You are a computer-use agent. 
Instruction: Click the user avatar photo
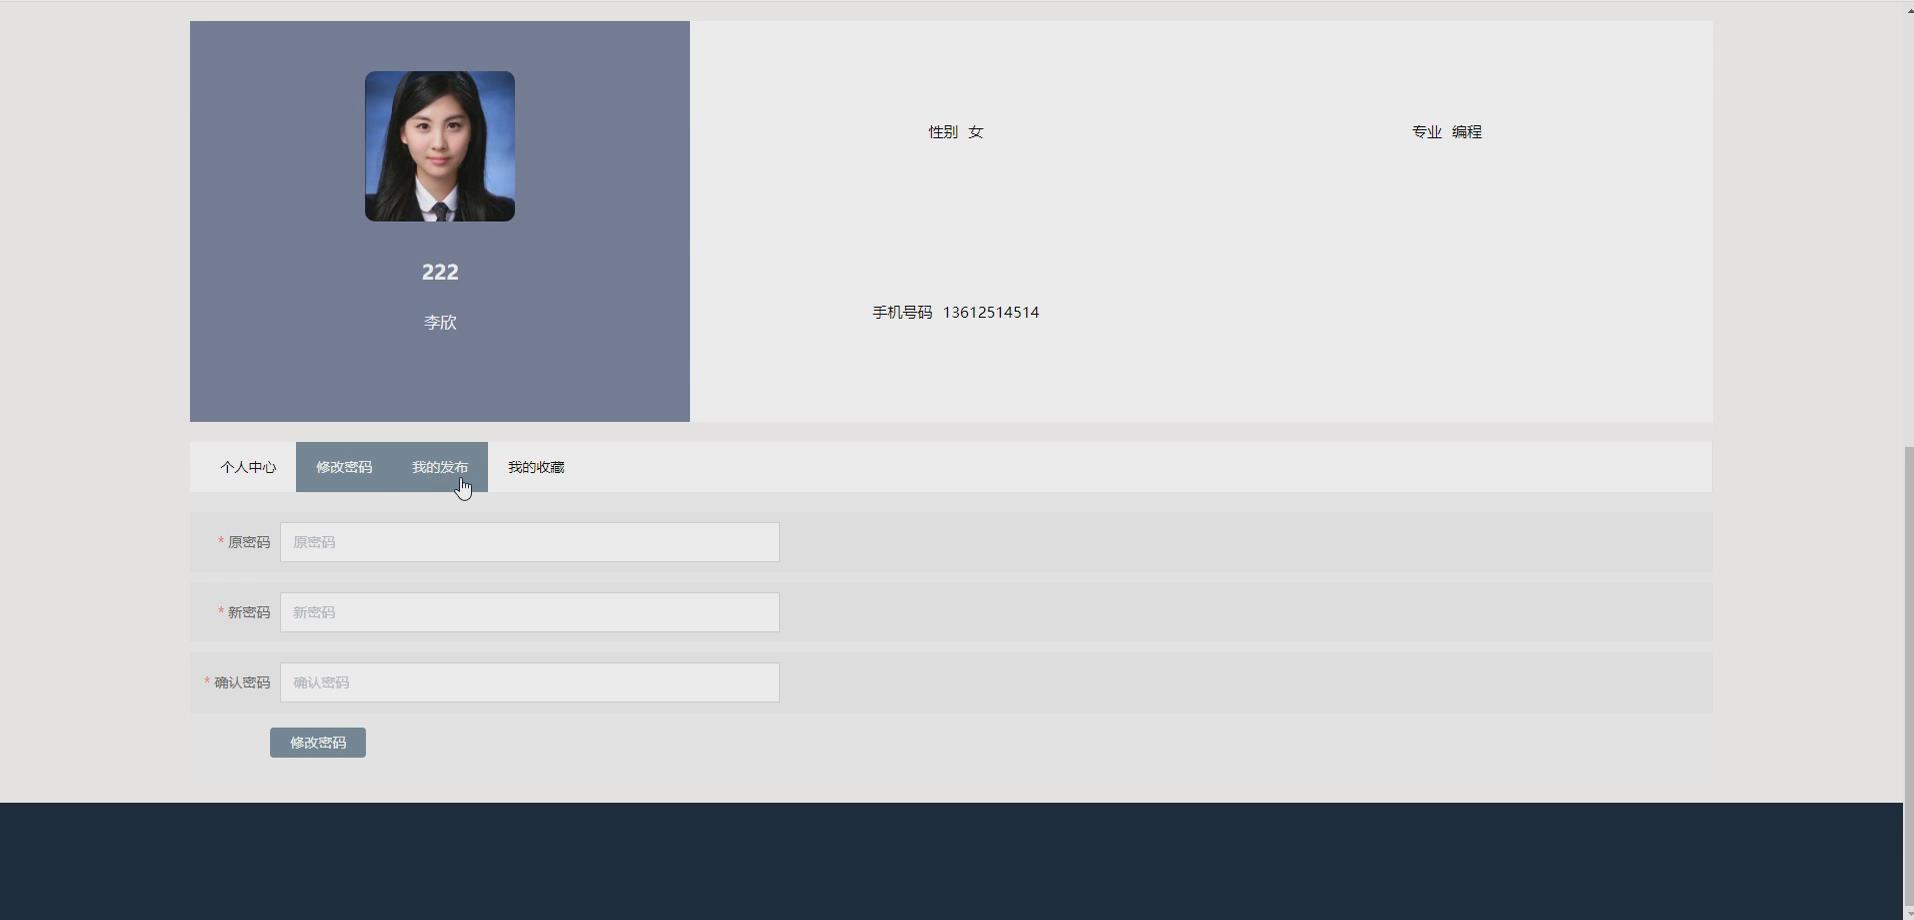(x=440, y=146)
